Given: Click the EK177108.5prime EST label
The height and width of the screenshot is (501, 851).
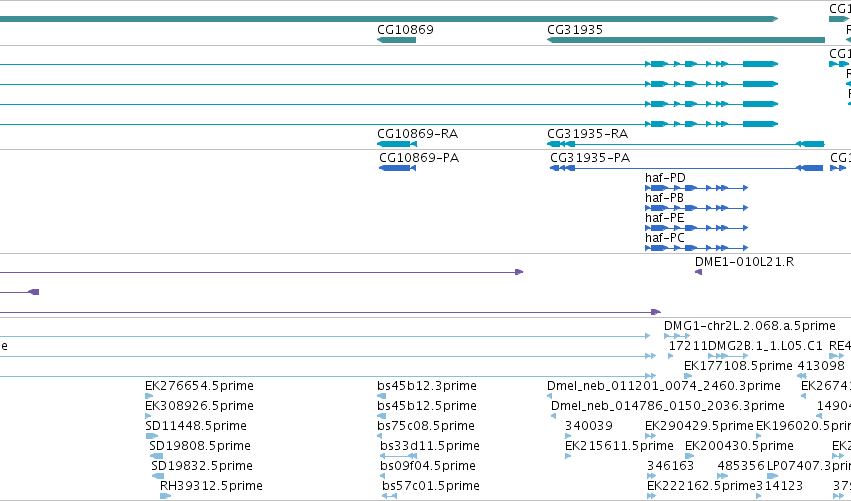Looking at the screenshot, I should pos(738,366).
